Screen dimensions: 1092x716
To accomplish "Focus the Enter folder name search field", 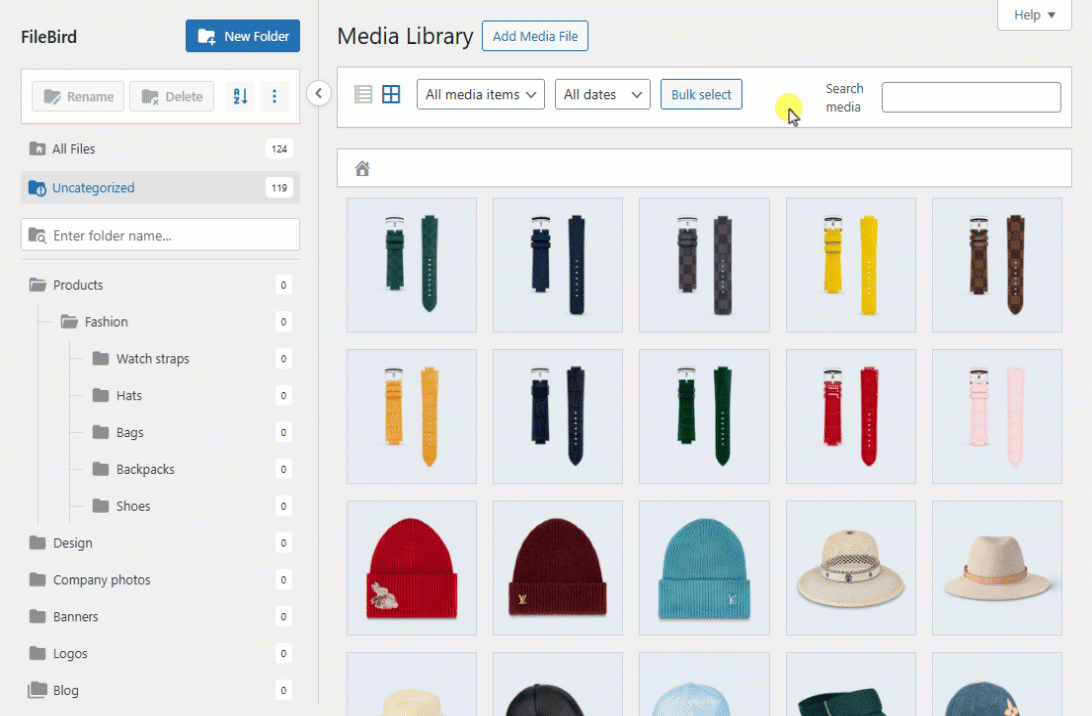I will pos(160,235).
